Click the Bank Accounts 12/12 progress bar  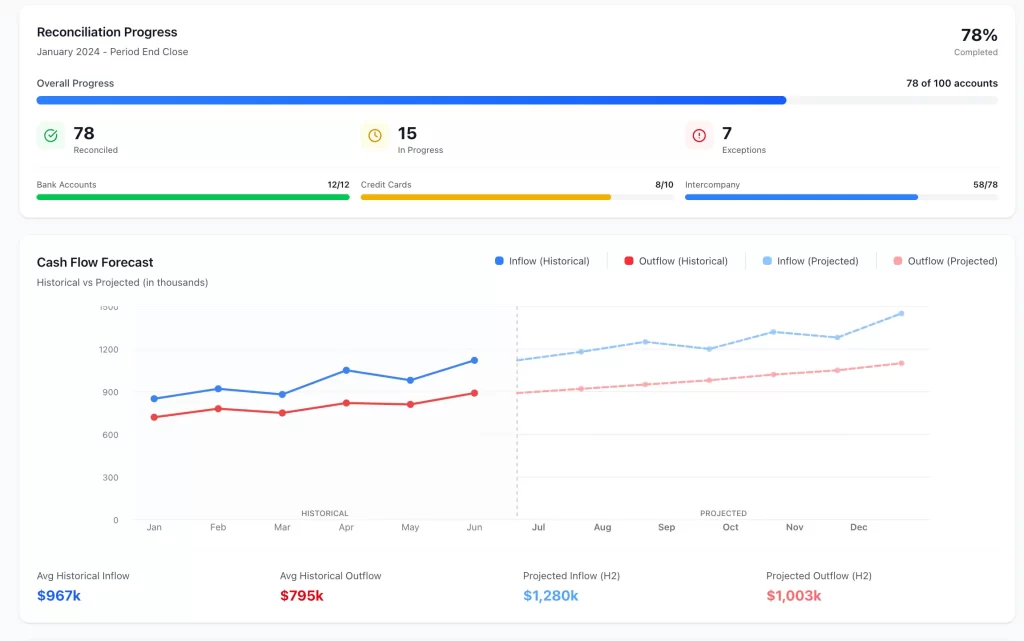tap(192, 197)
